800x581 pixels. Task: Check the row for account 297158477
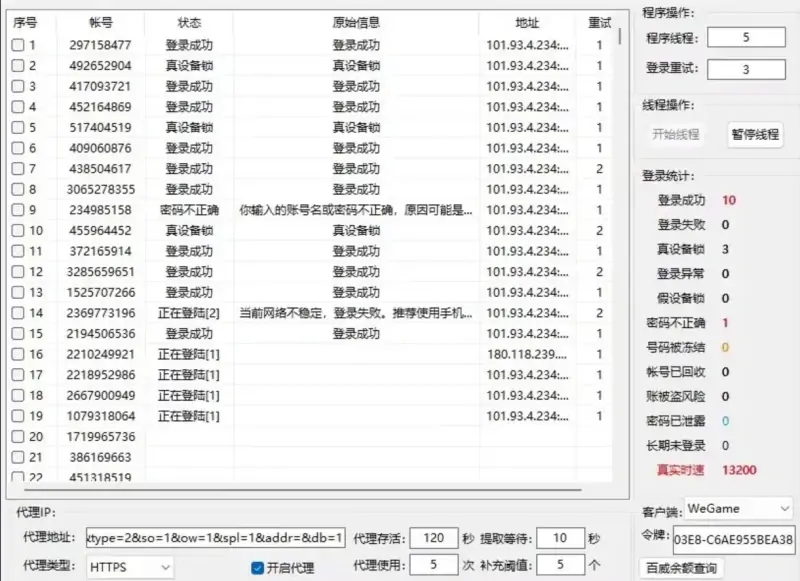18,46
